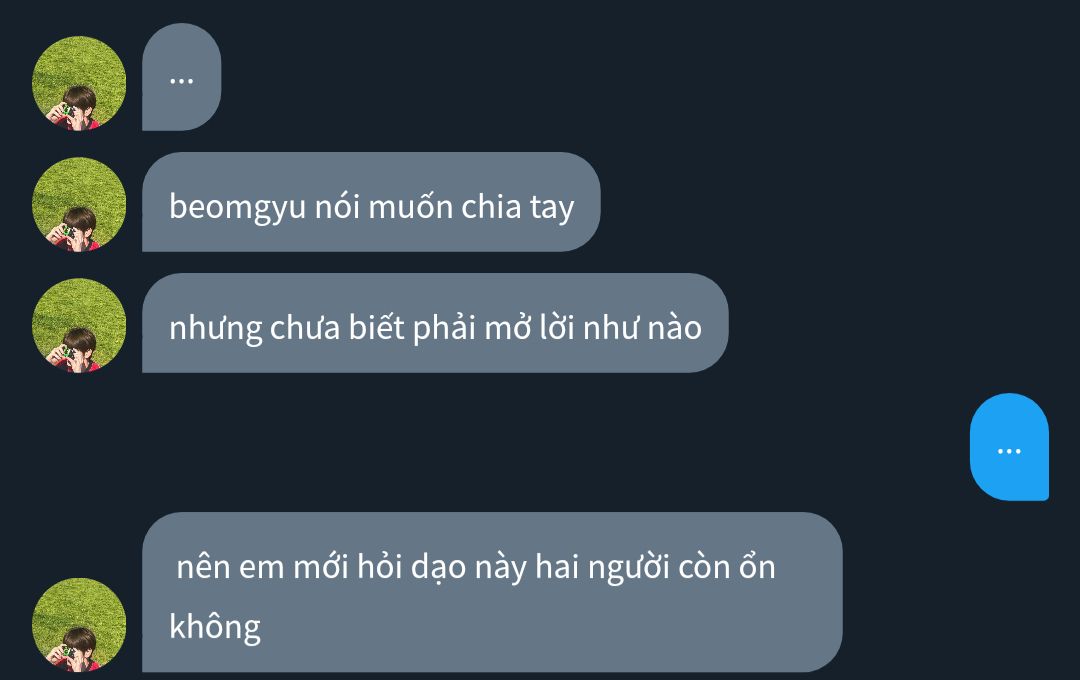Click the words 'còn ổn' in last message
This screenshot has height=680, width=1080.
[x=727, y=567]
